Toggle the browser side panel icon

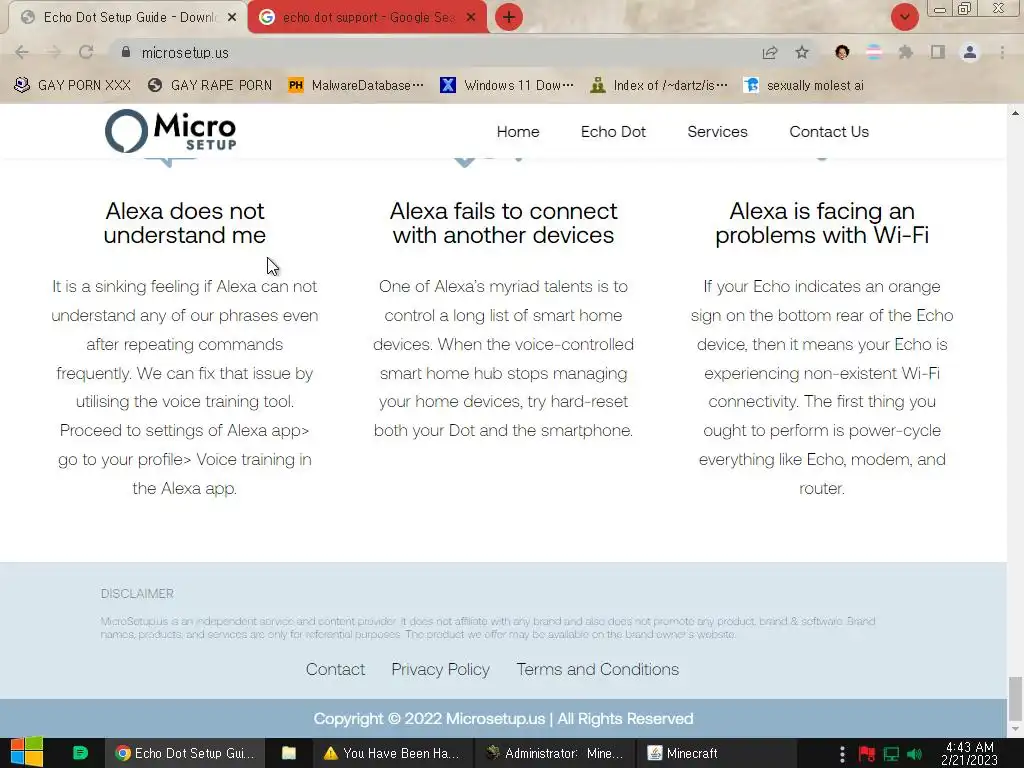point(938,52)
